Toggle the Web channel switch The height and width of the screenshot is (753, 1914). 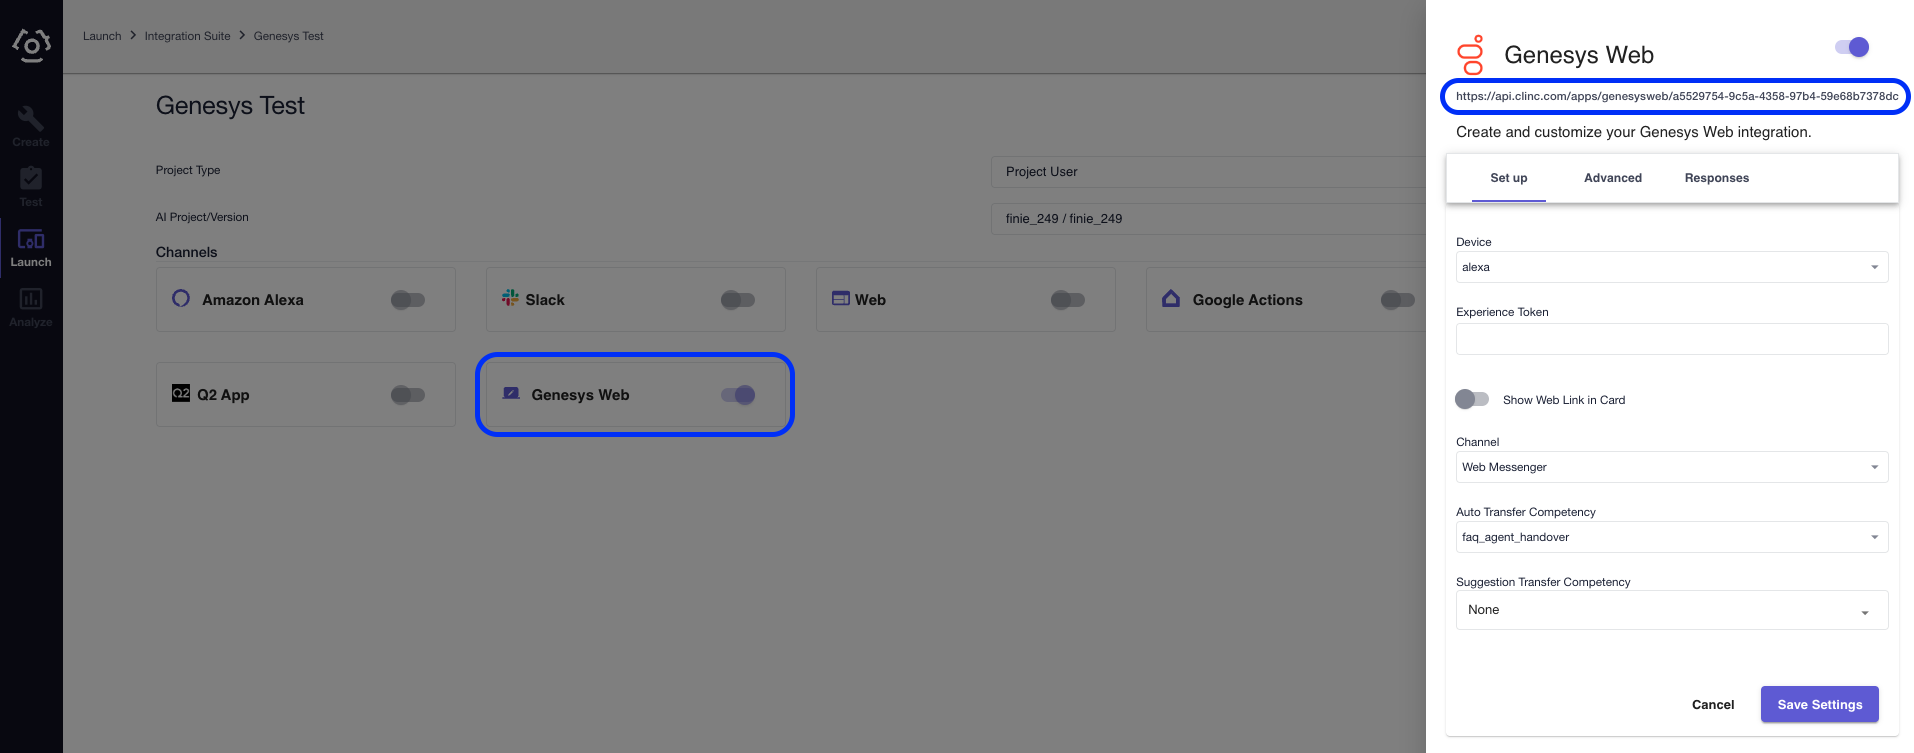(1068, 299)
